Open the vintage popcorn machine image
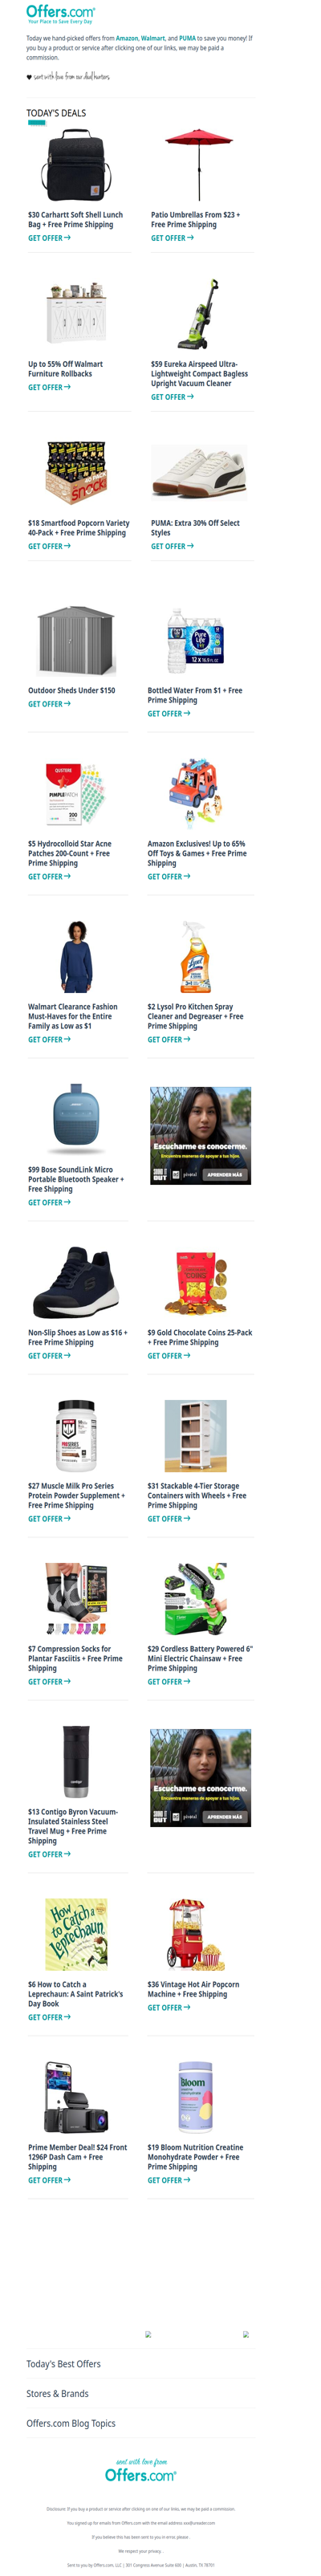The image size is (321, 2576). click(196, 1937)
